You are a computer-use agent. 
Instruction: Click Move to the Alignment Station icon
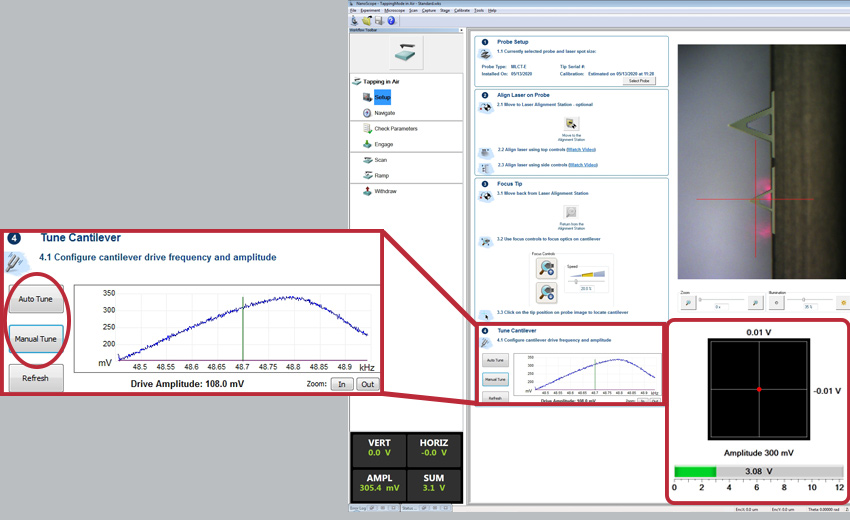[571, 124]
